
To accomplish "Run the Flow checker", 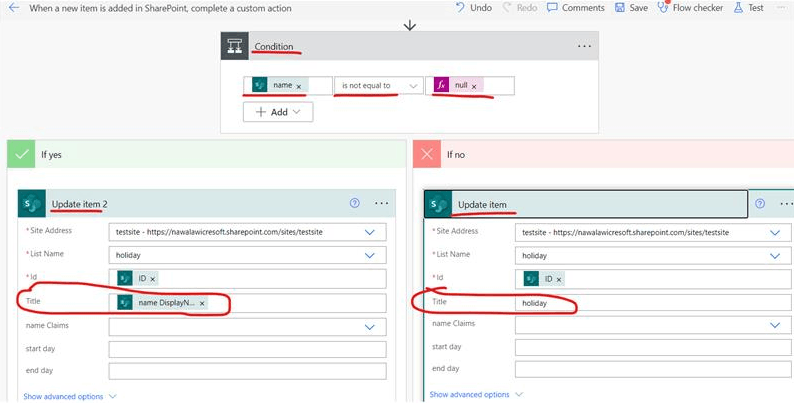I will click(x=690, y=8).
